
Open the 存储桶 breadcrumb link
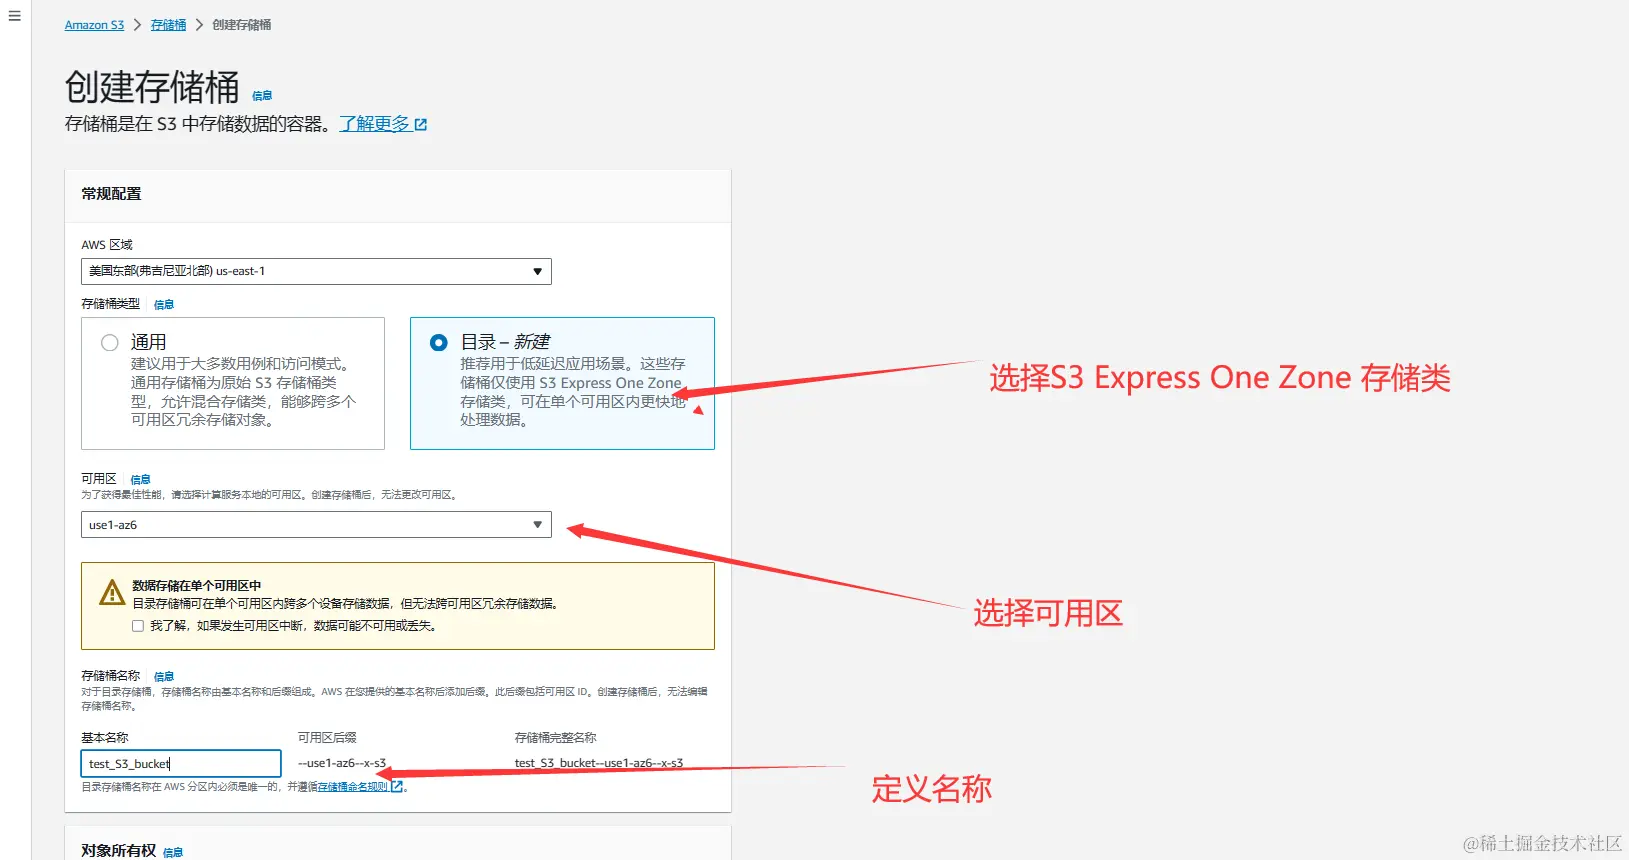coord(168,25)
